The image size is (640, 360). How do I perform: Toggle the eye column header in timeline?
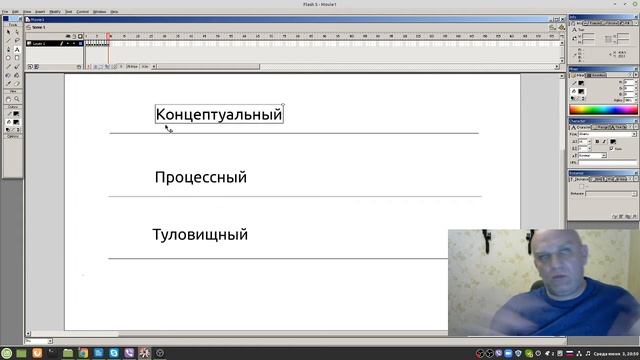(68, 36)
